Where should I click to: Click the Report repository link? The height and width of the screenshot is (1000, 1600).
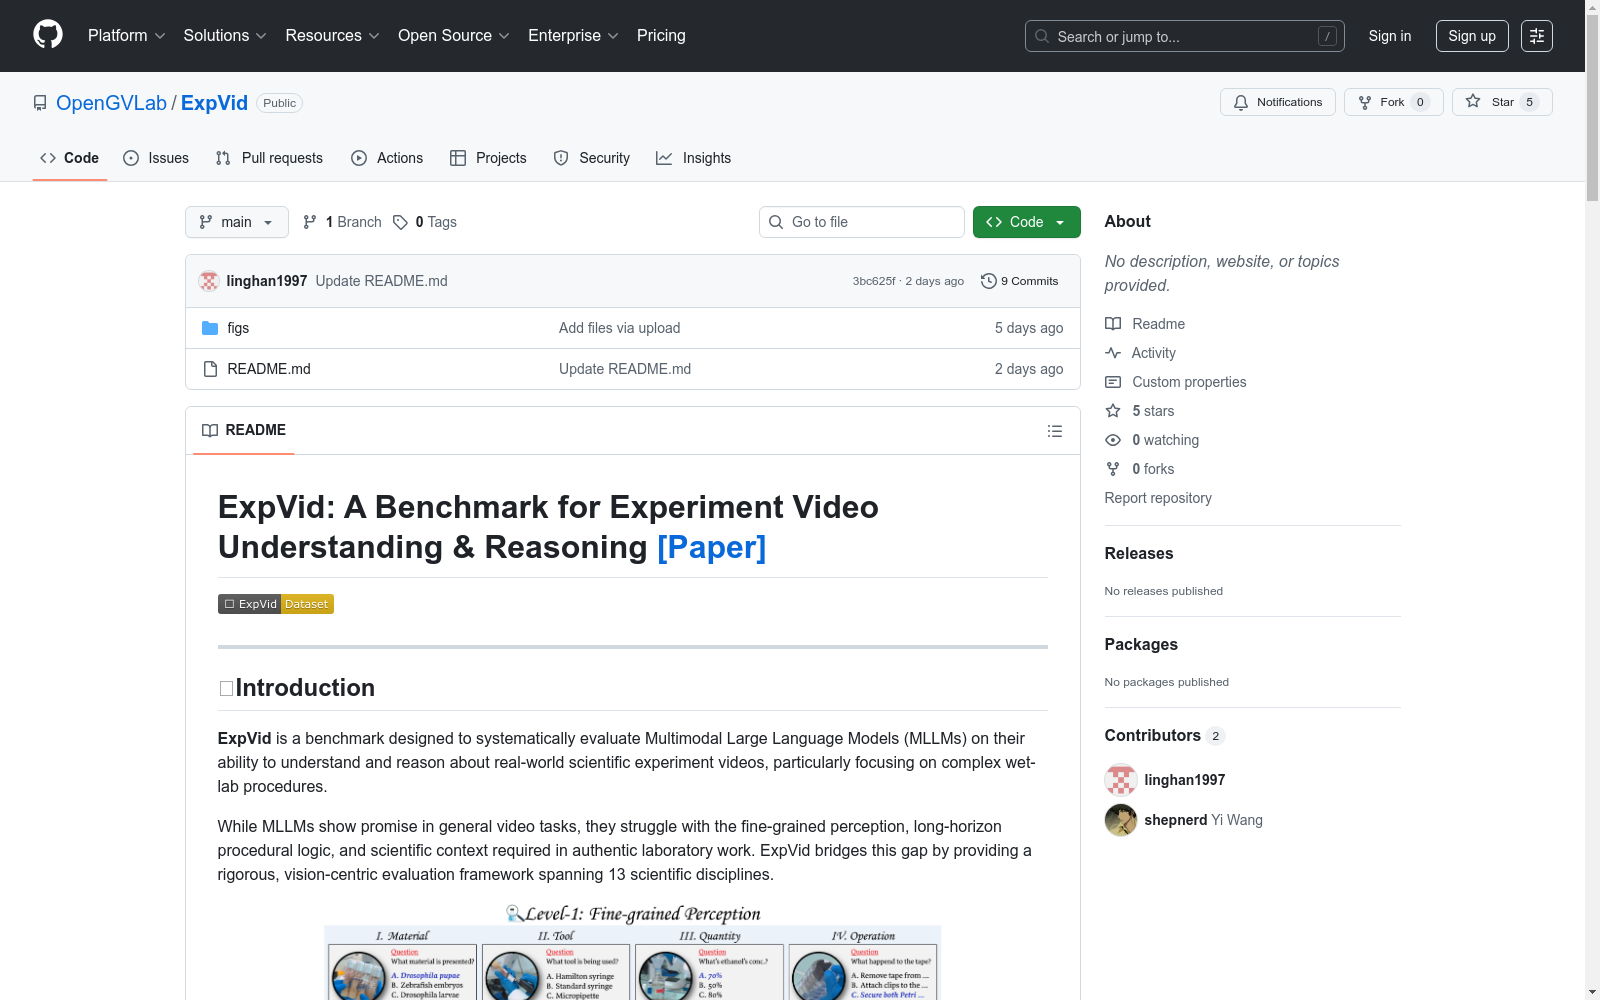[x=1158, y=498]
